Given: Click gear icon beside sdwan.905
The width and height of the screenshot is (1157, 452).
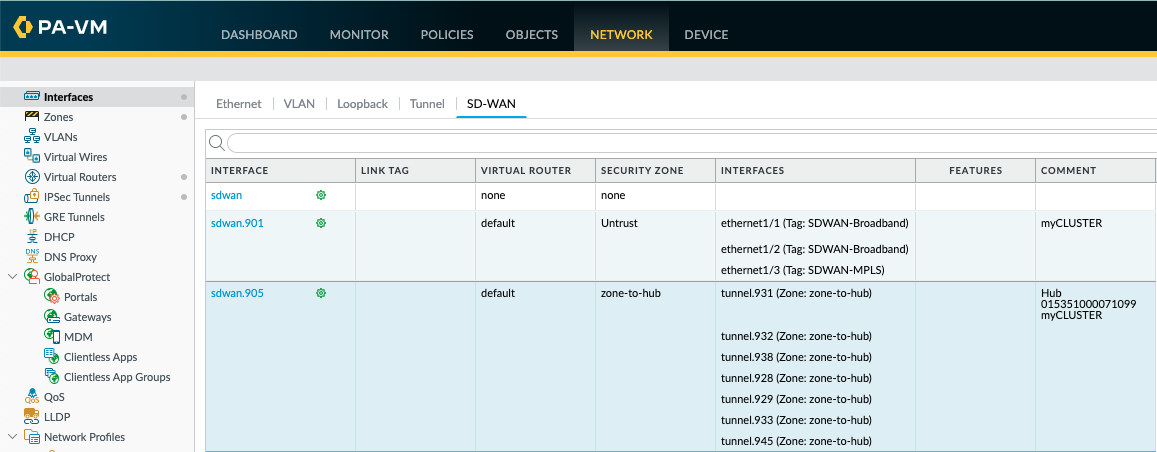Looking at the screenshot, I should [x=321, y=293].
